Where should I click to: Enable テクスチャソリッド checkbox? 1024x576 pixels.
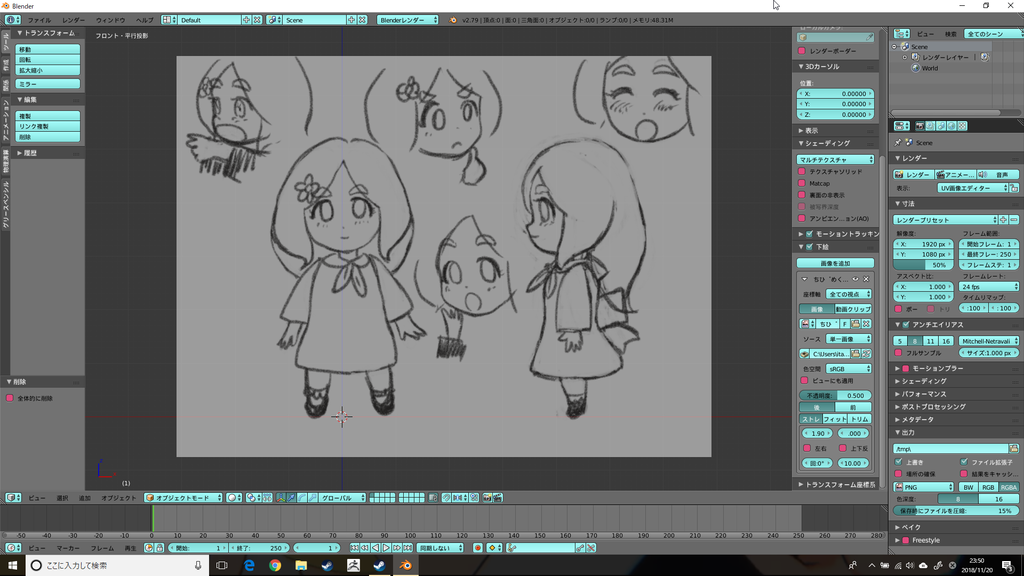click(x=802, y=172)
